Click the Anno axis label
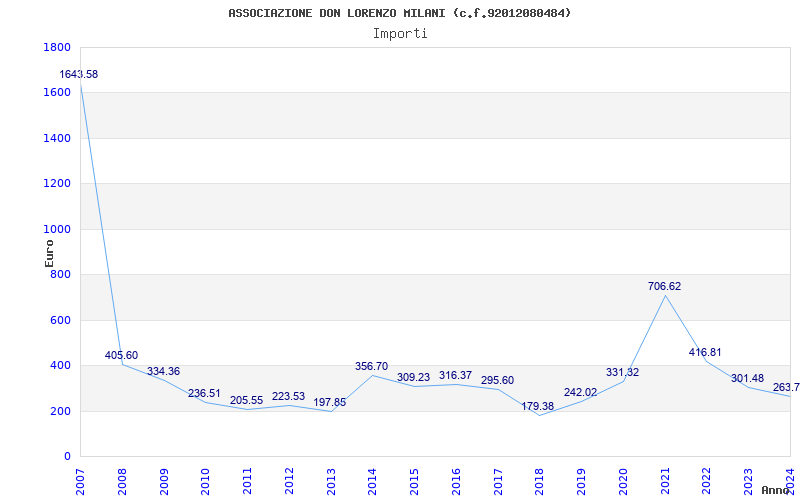The height and width of the screenshot is (500, 800). pyautogui.click(x=774, y=490)
